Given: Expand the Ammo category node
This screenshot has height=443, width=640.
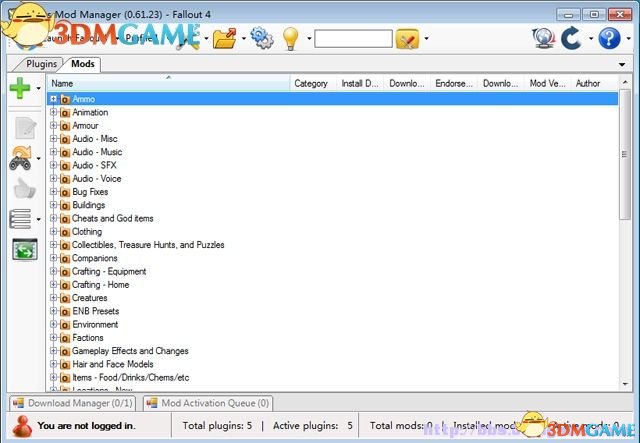Looking at the screenshot, I should (x=53, y=99).
